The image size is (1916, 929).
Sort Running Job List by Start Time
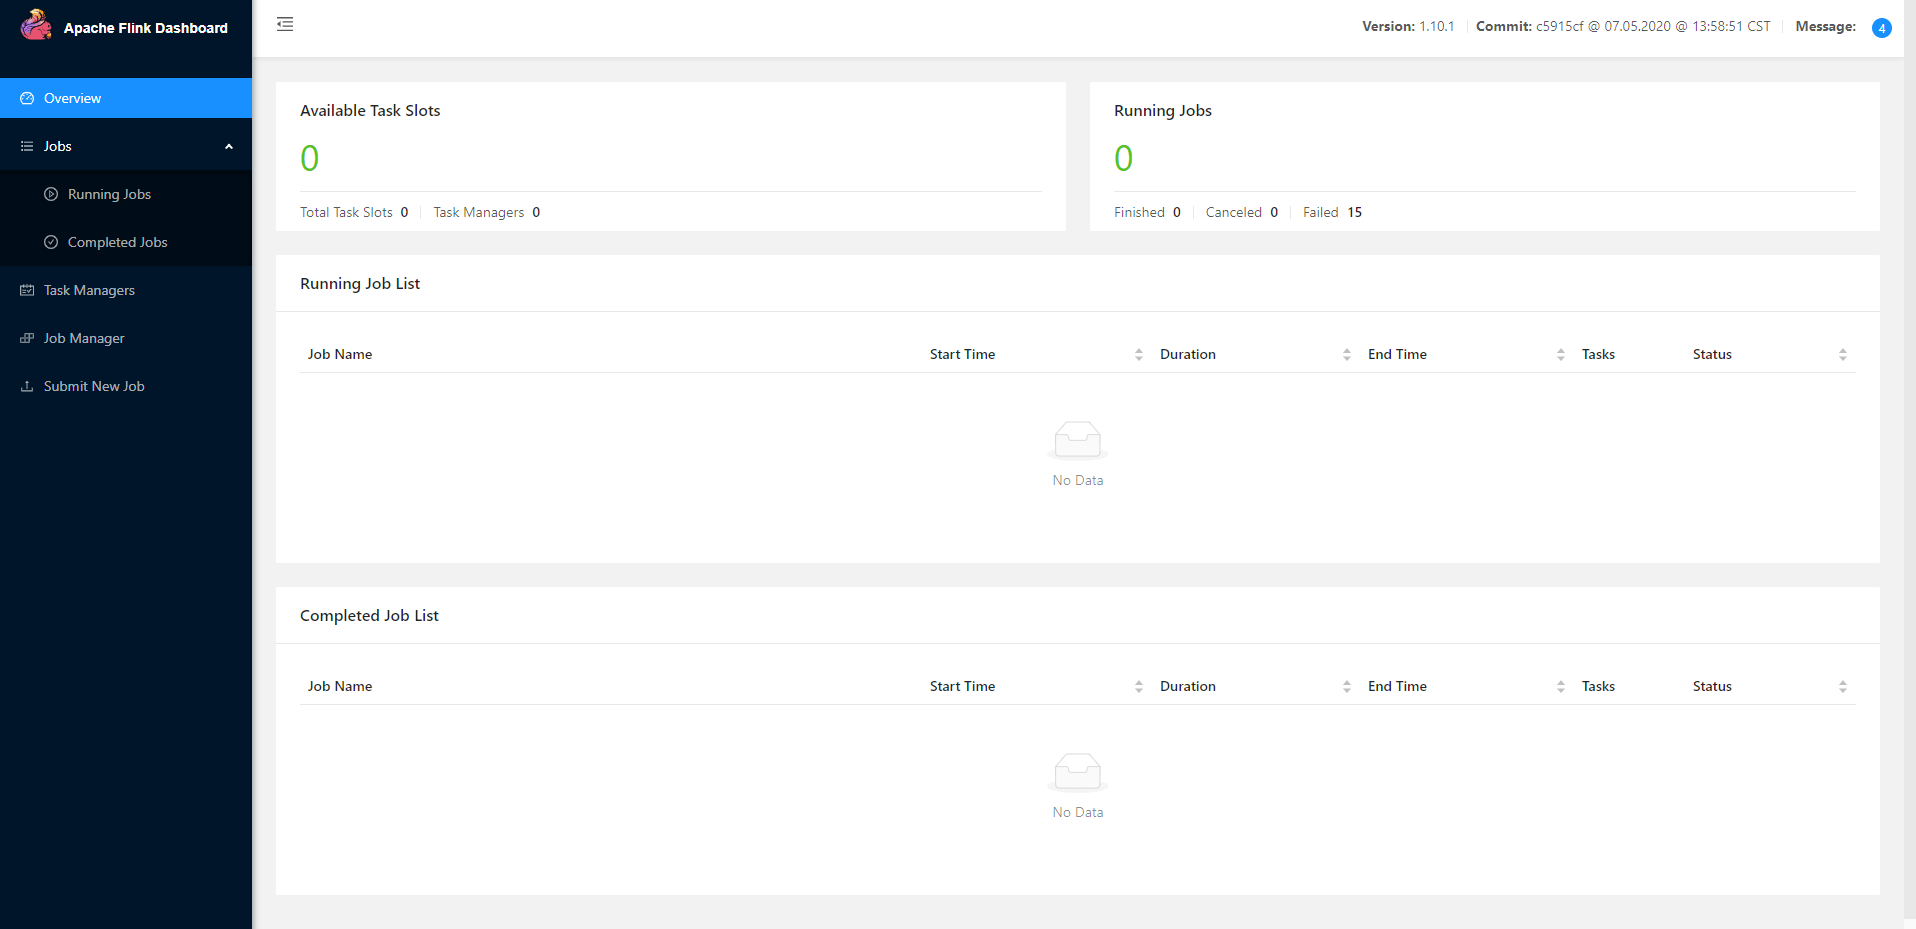pyautogui.click(x=1138, y=354)
